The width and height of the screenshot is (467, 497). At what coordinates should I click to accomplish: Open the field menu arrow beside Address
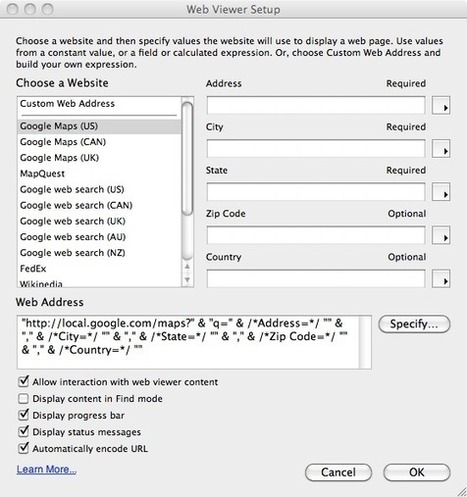(x=441, y=106)
